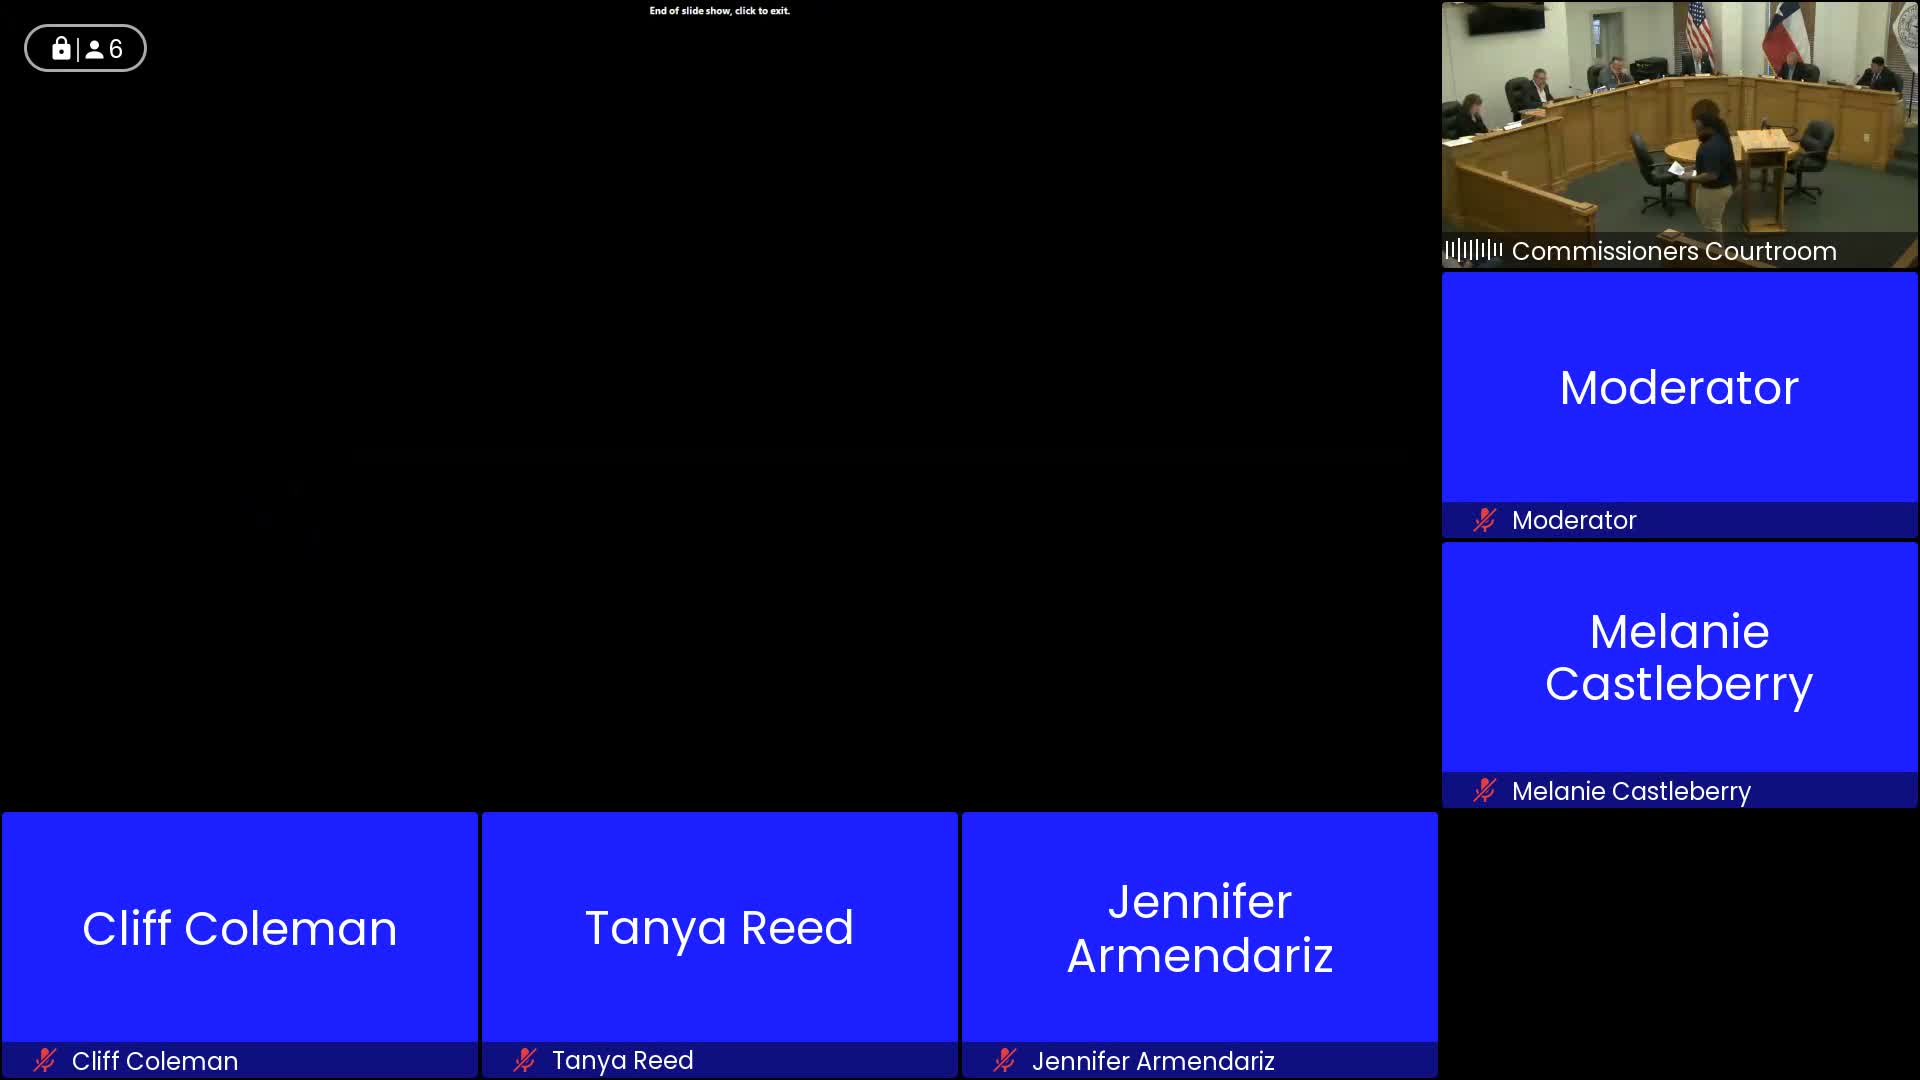
Task: Click the lock icon in participant badge
Action: point(61,48)
